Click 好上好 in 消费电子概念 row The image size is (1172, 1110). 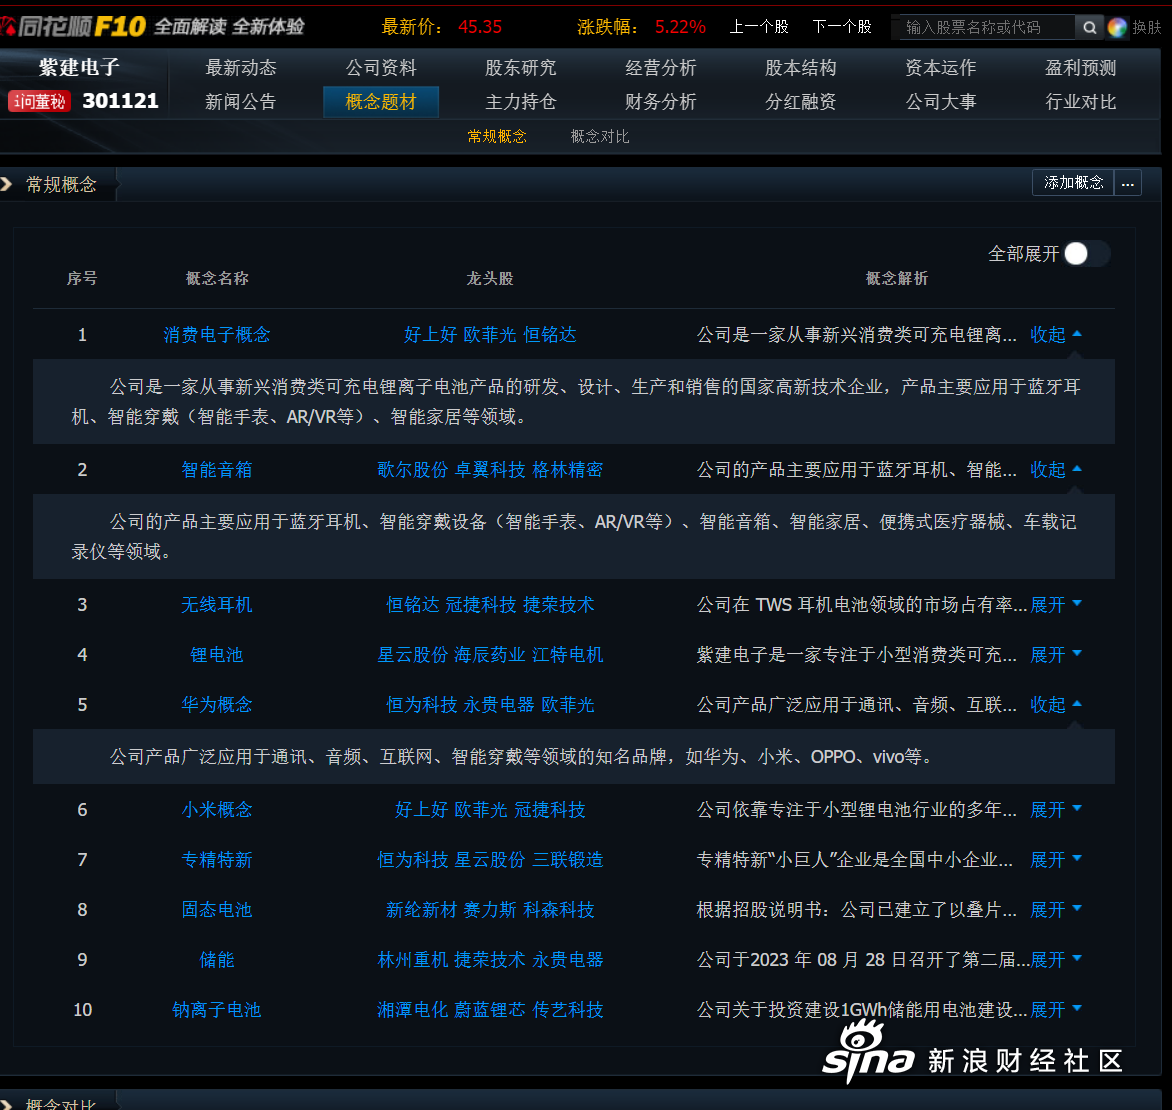(431, 334)
